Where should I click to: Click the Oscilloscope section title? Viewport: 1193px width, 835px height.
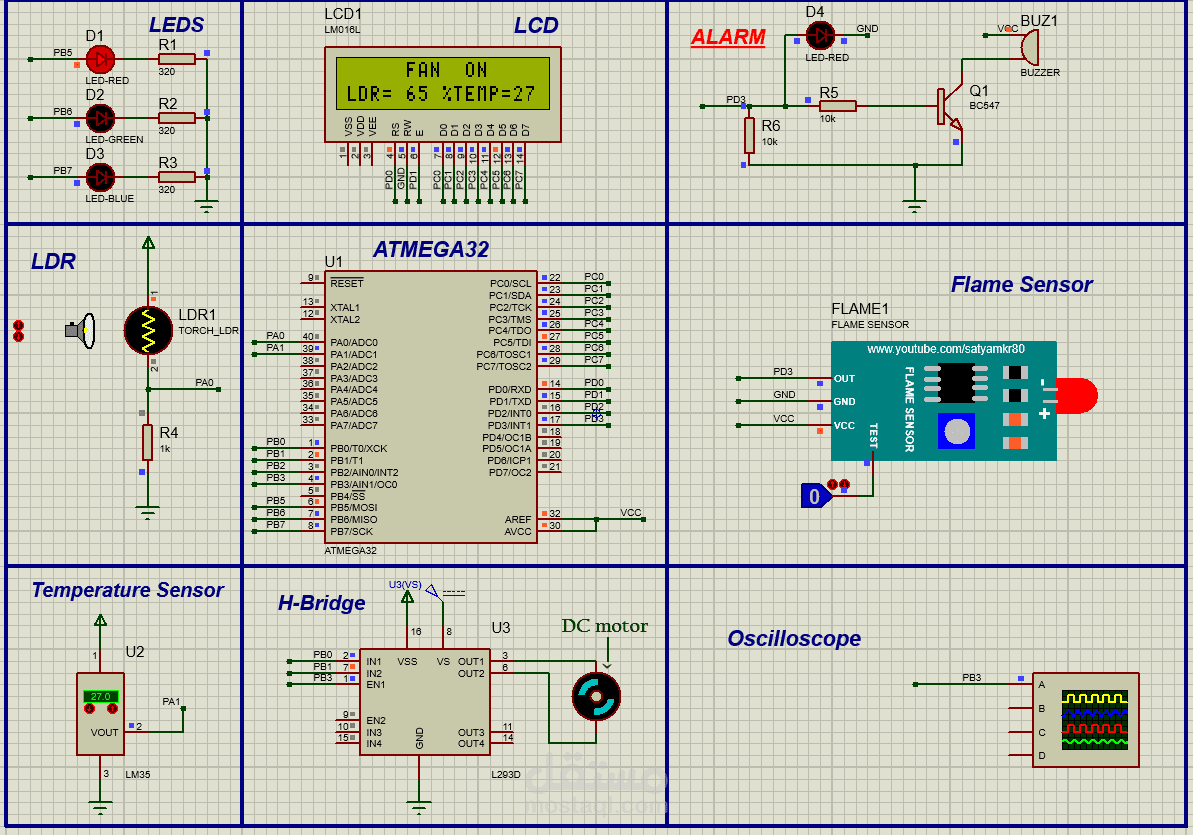tap(794, 639)
